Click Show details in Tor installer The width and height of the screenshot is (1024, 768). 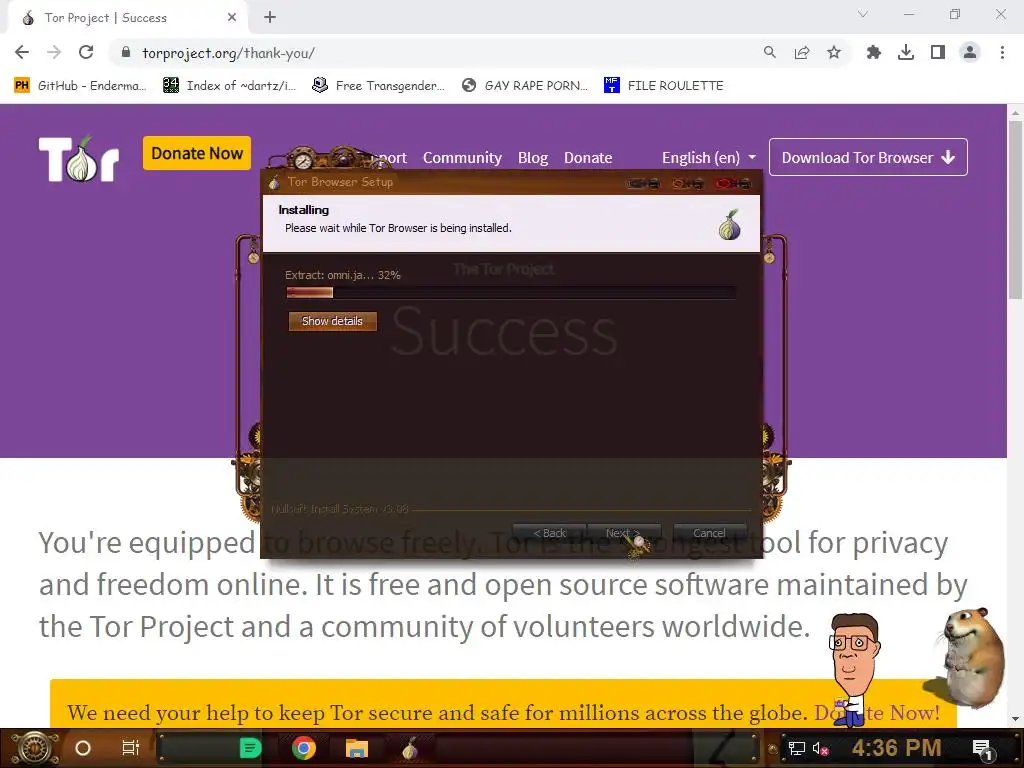click(x=332, y=321)
